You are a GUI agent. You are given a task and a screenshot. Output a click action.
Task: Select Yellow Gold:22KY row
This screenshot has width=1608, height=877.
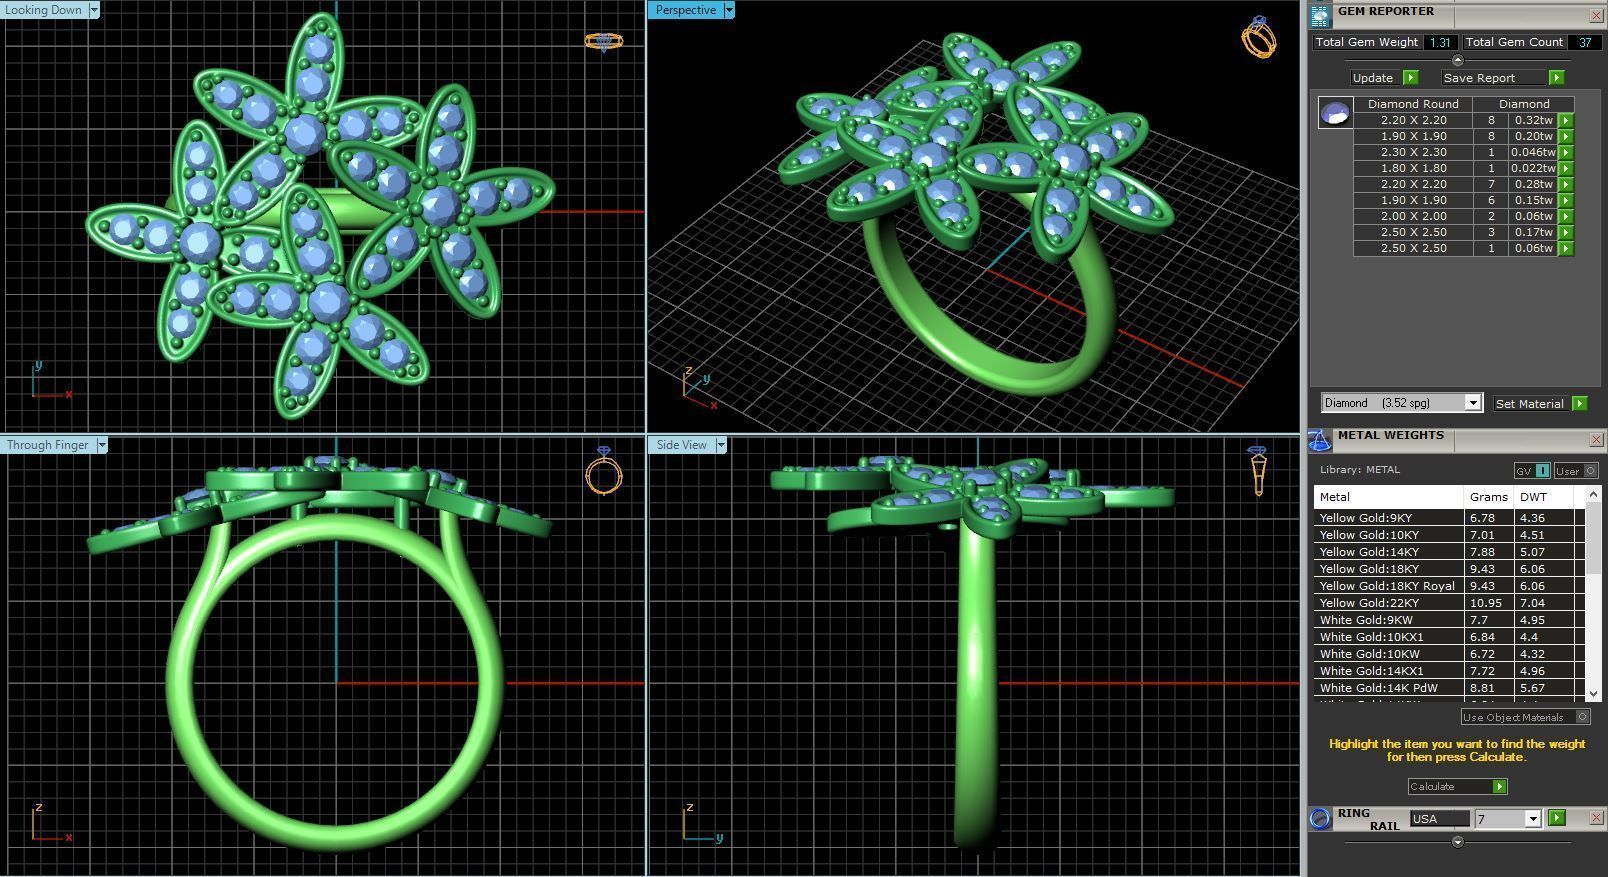coord(1448,603)
